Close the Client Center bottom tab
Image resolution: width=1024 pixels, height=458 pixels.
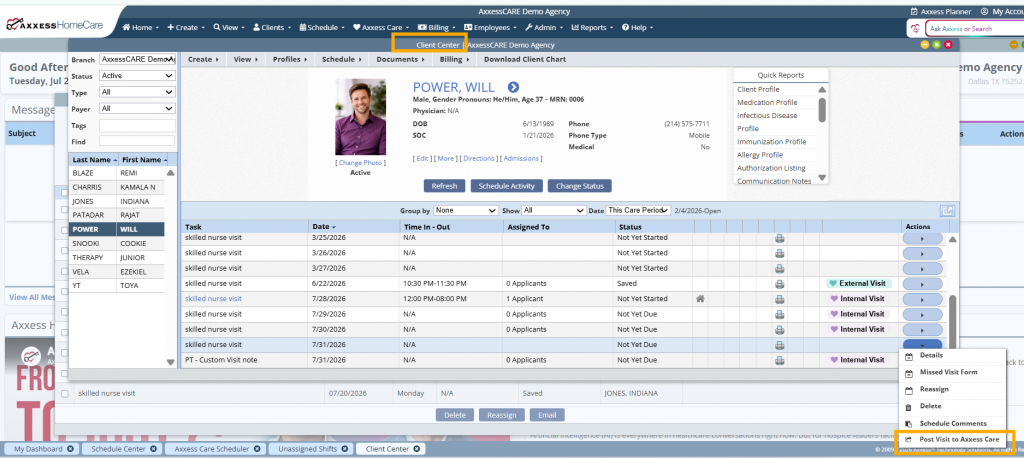point(416,449)
